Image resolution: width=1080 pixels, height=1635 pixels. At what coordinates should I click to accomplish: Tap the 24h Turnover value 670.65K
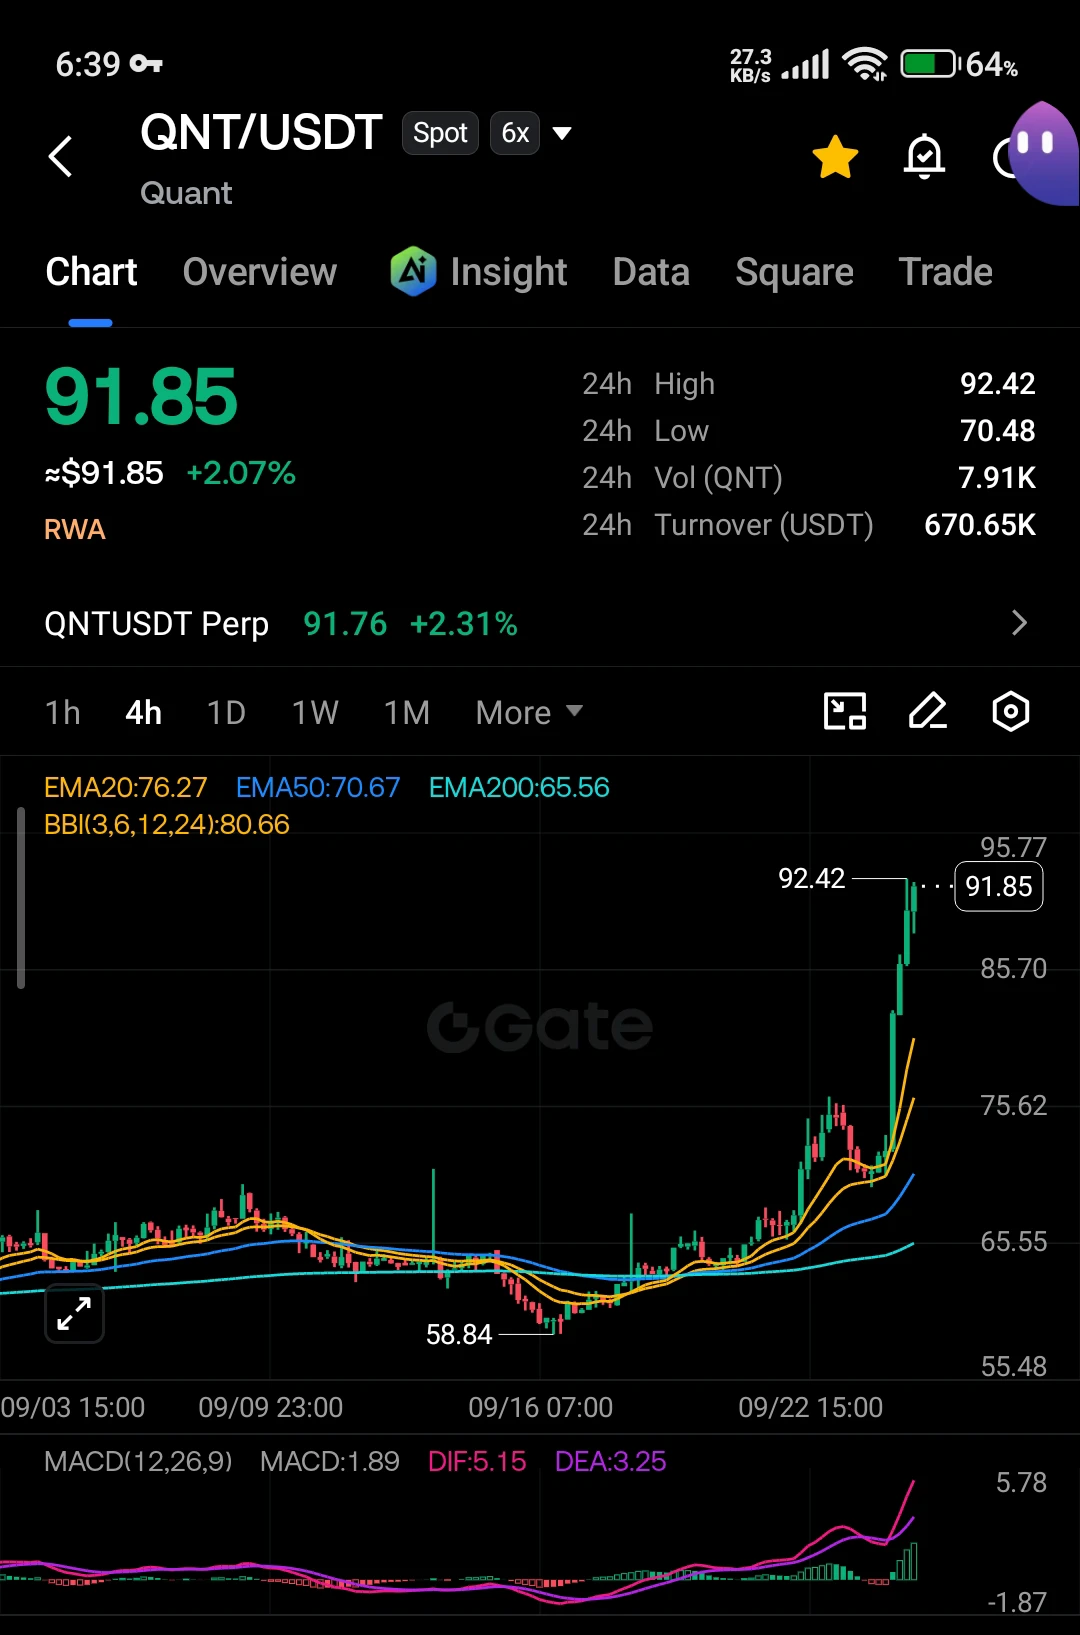point(980,524)
